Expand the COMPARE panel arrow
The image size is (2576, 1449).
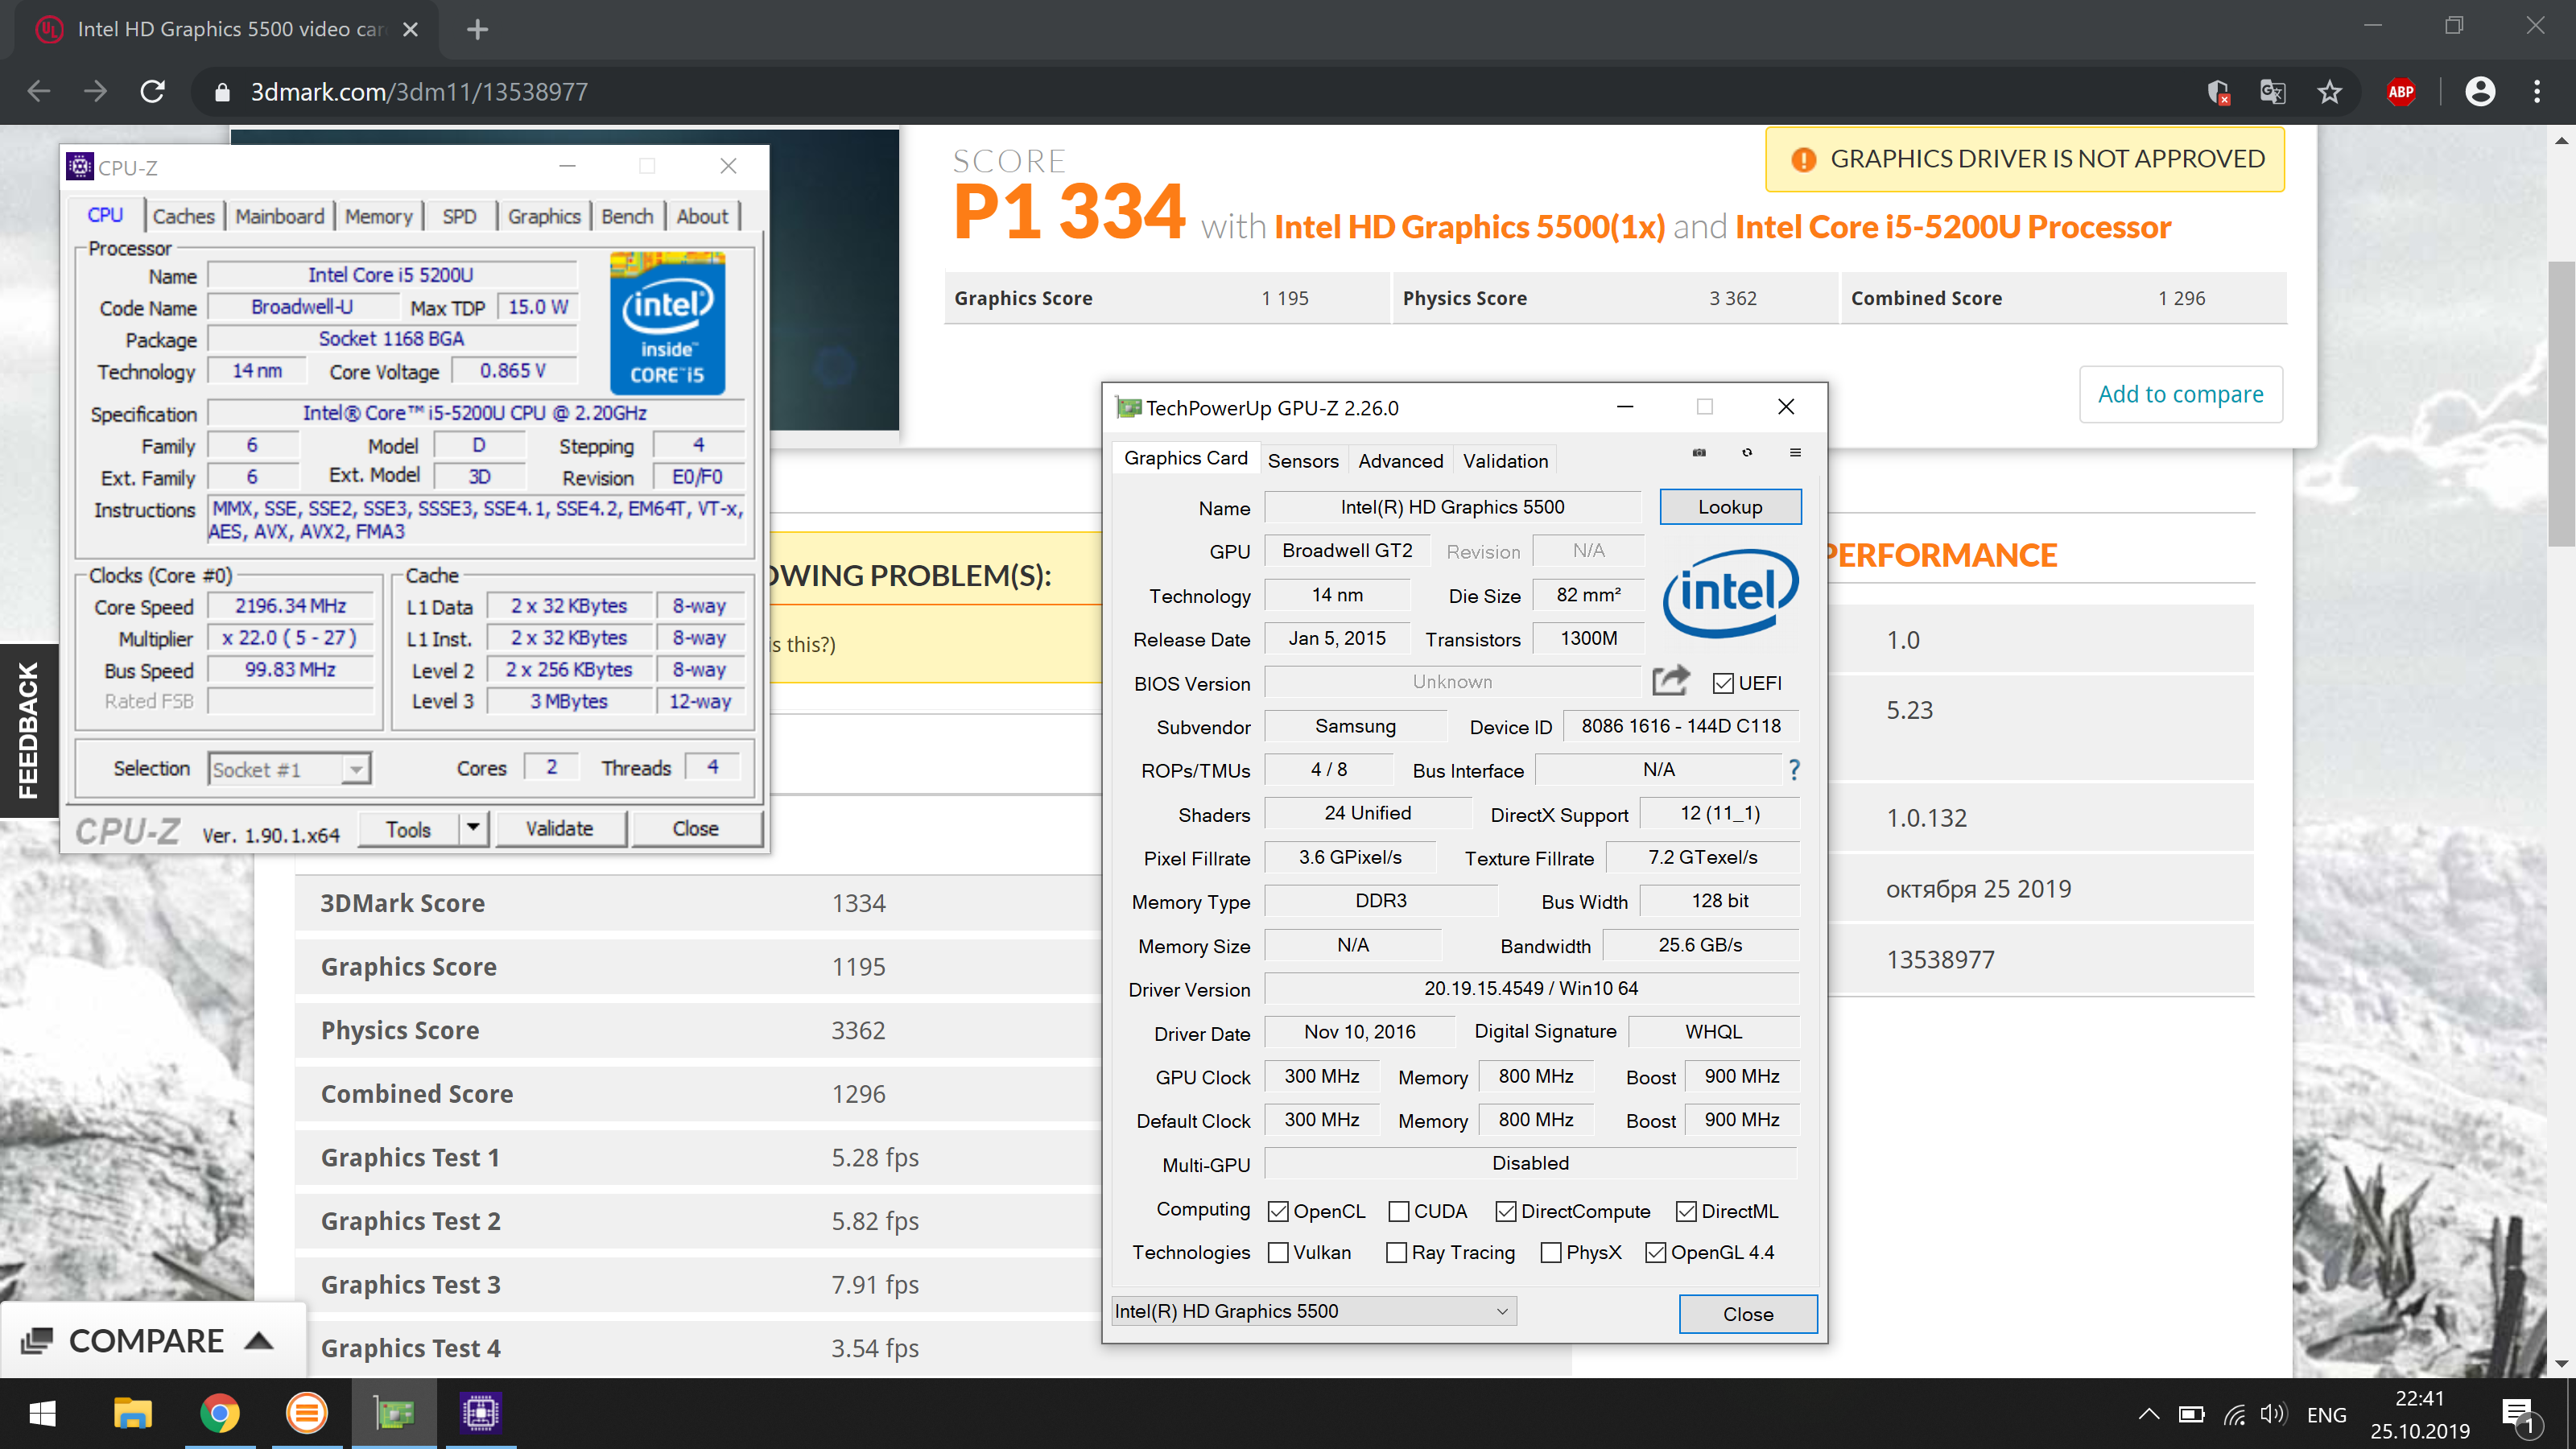click(259, 1341)
